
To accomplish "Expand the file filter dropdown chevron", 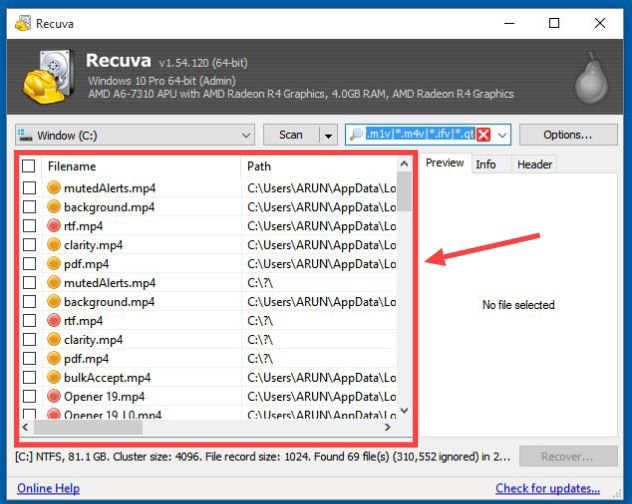I will 502,135.
